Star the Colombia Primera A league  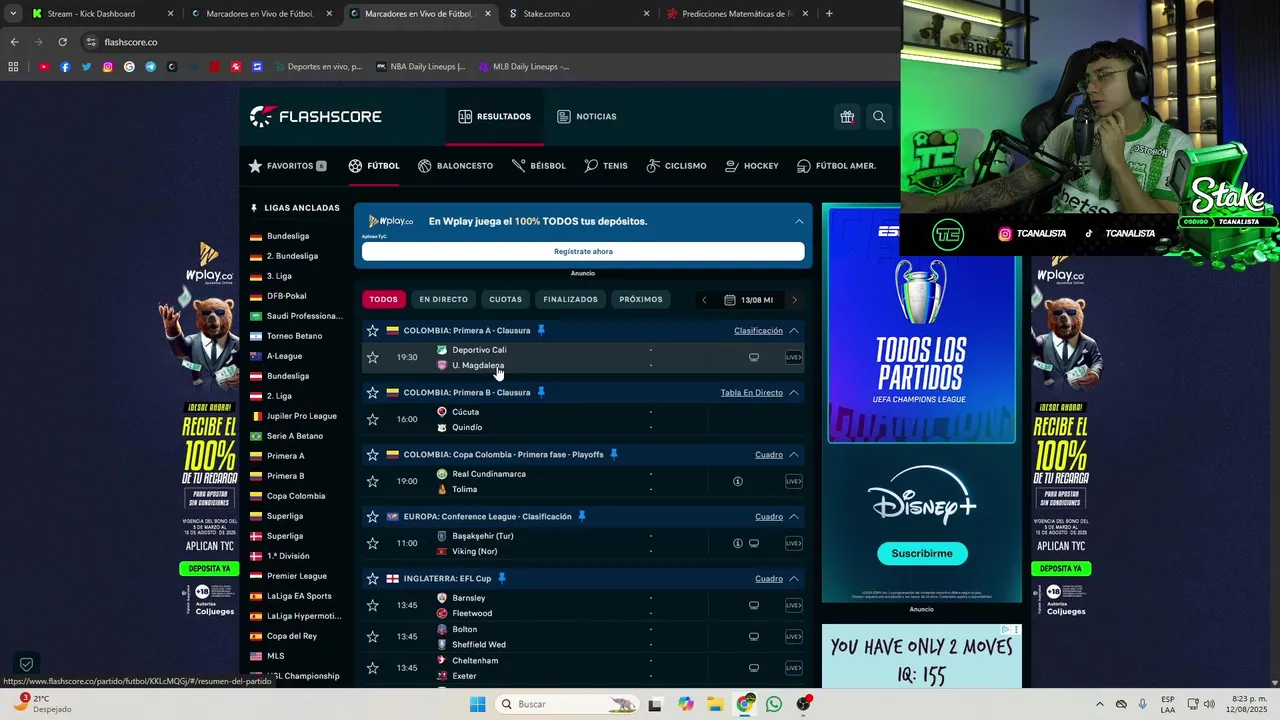click(373, 331)
